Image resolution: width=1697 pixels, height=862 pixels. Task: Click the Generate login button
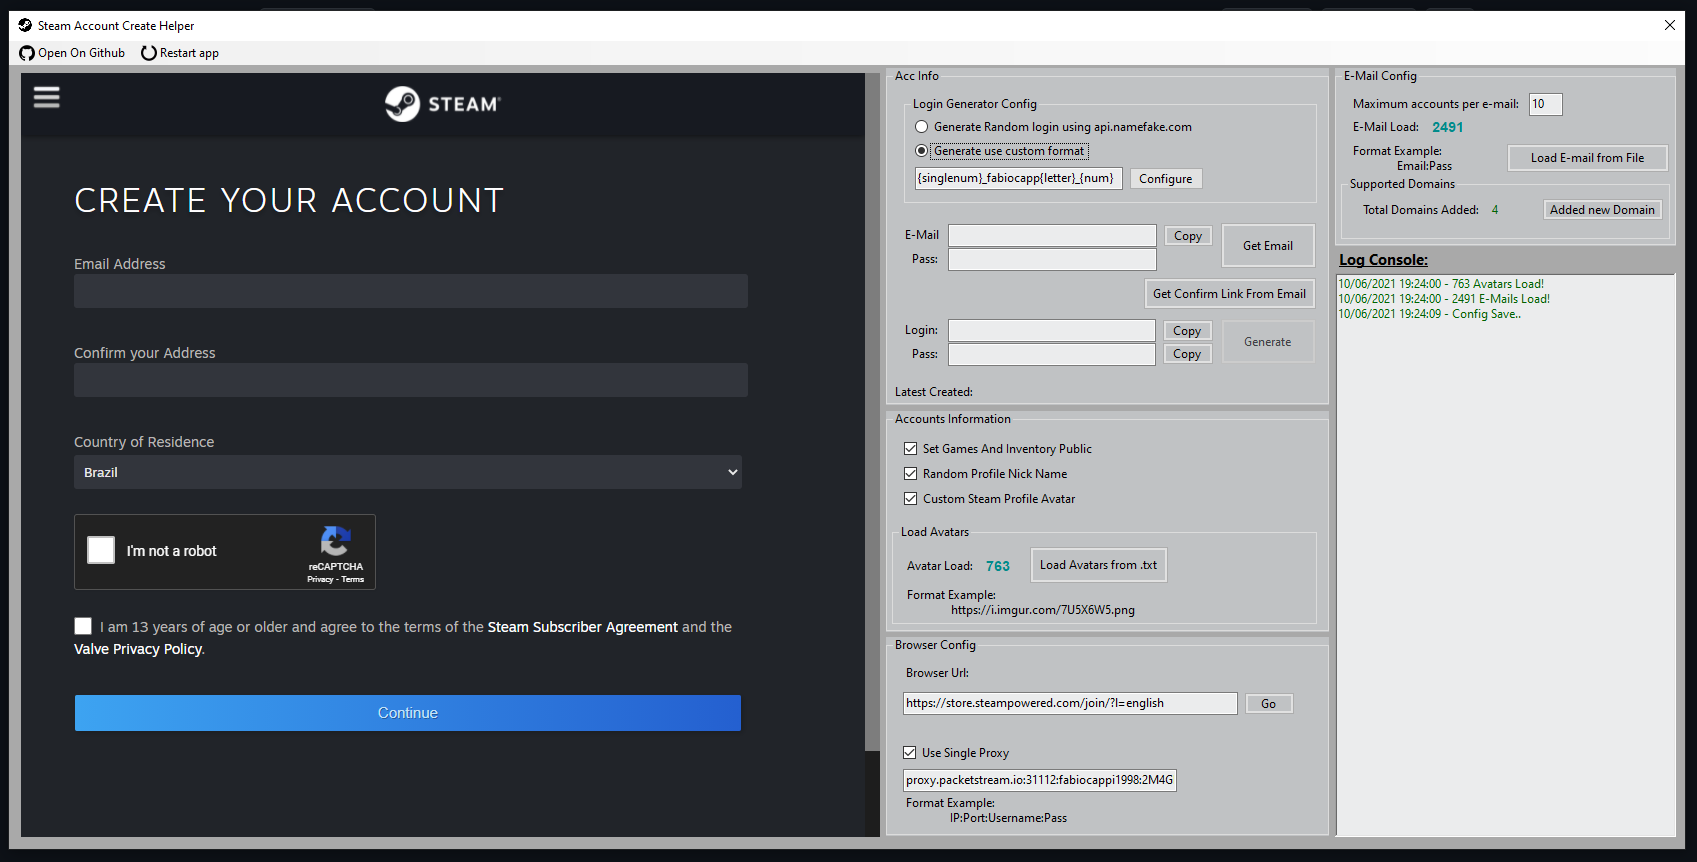tap(1268, 342)
